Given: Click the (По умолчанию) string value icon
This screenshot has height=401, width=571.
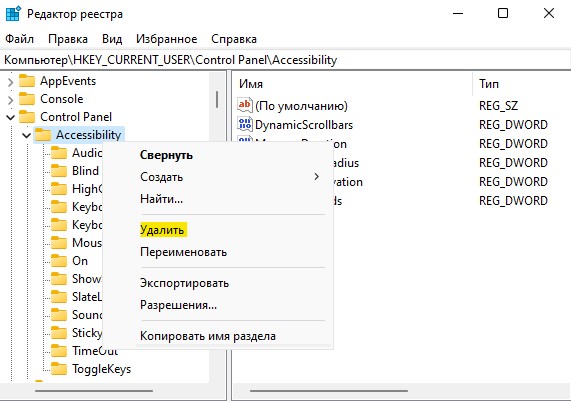Looking at the screenshot, I should (245, 105).
